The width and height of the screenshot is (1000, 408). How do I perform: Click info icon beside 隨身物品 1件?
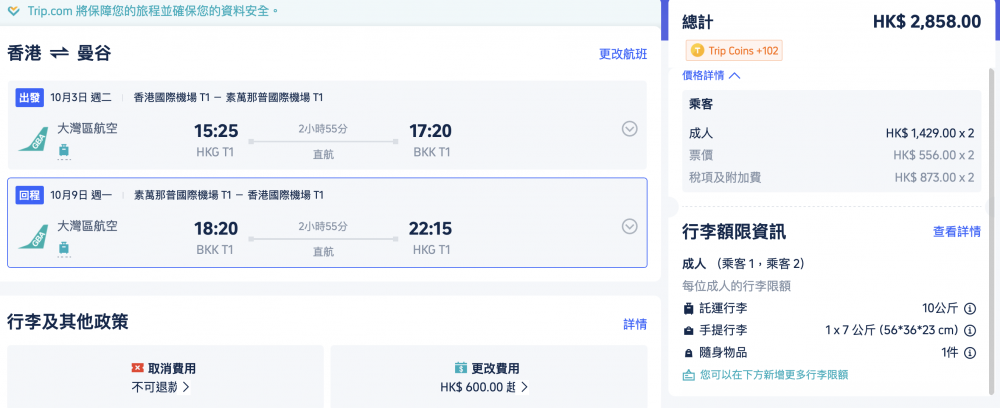coord(970,353)
